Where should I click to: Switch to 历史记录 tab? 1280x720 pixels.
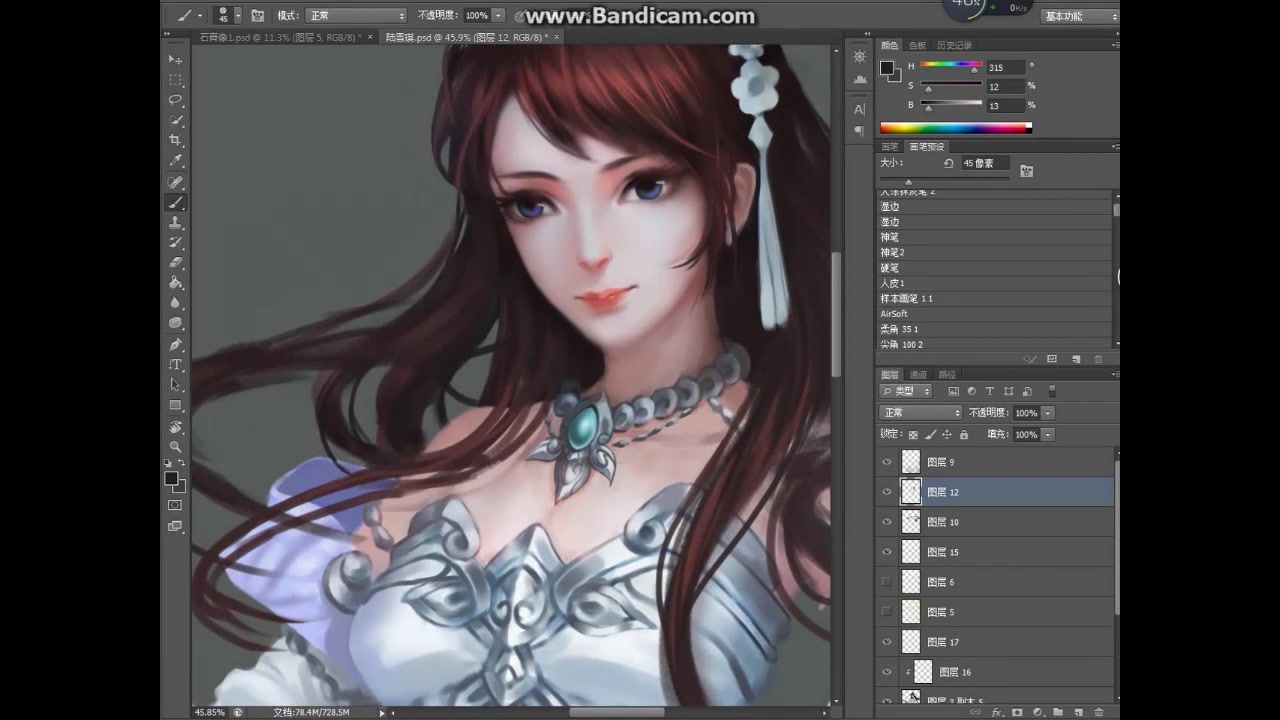(x=954, y=46)
